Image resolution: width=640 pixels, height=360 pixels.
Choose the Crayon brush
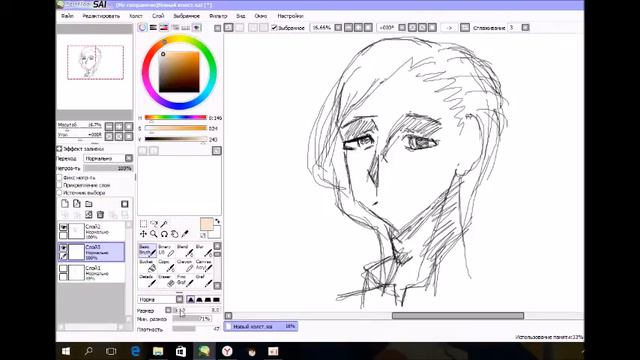[x=185, y=265]
